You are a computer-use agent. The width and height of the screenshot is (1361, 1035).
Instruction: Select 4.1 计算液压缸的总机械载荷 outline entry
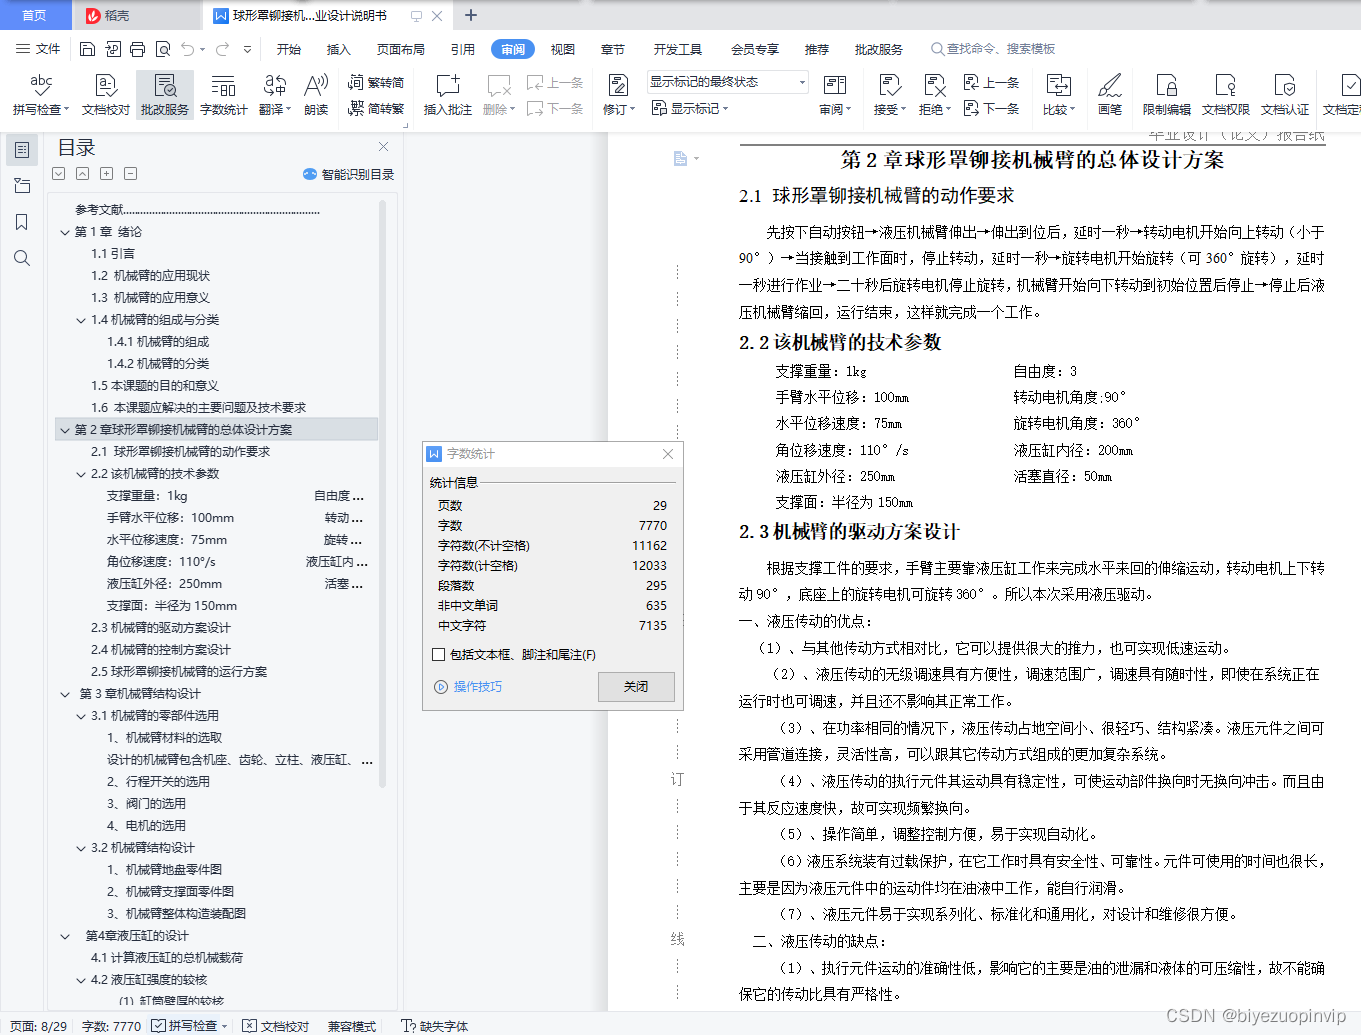pyautogui.click(x=167, y=958)
